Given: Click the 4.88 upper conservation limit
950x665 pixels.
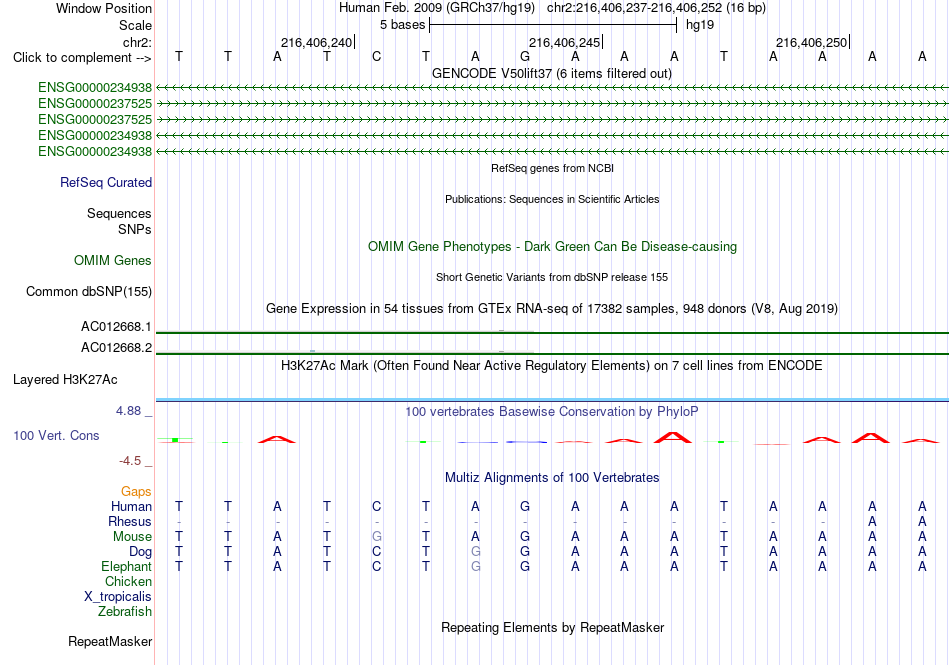Looking at the screenshot, I should click(128, 411).
